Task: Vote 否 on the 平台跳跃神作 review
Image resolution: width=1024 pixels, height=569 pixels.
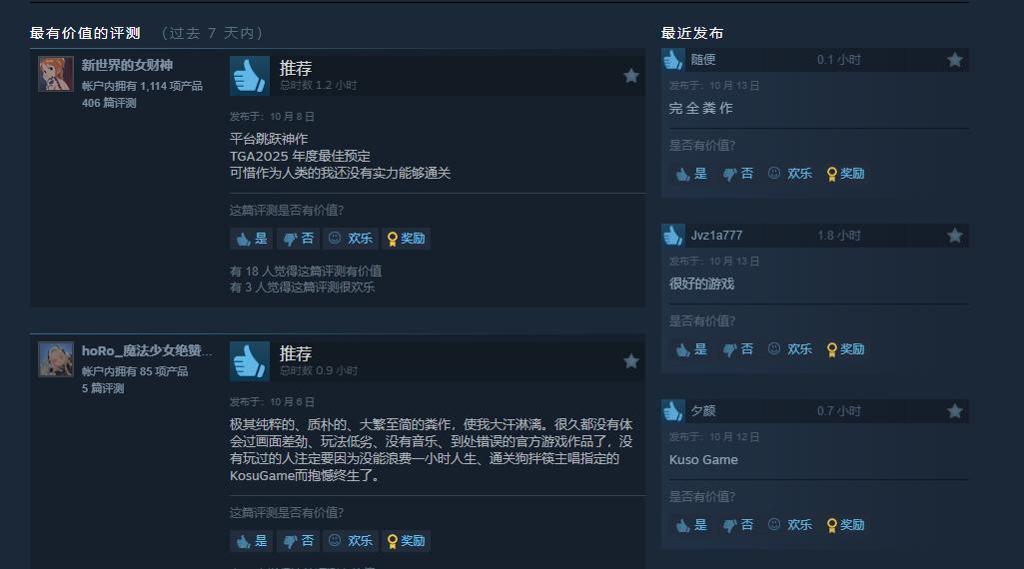Action: click(x=298, y=238)
